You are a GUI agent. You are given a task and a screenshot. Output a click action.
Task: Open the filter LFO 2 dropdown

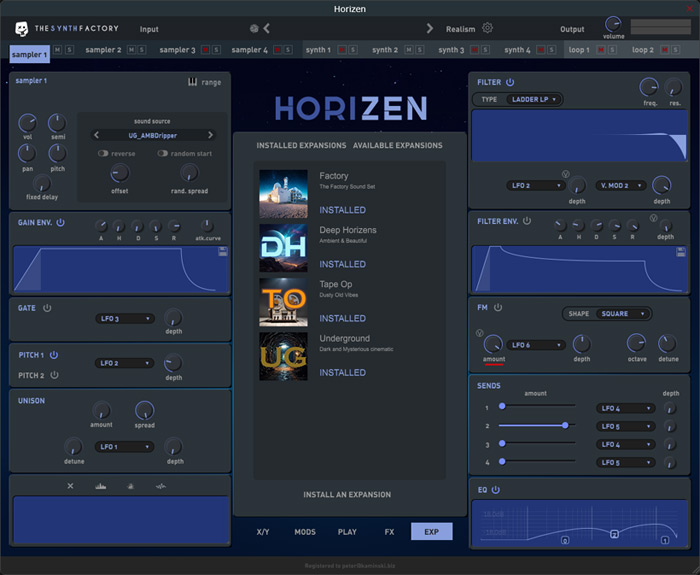click(536, 185)
